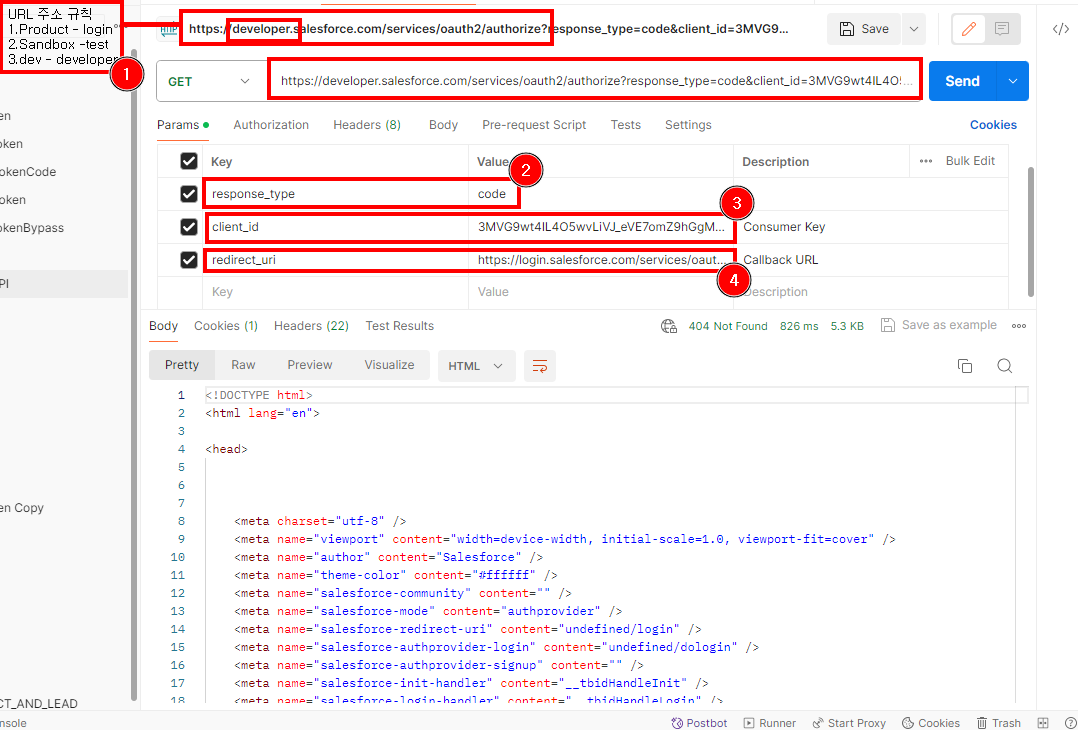Screen dimensions: 1078x730
Task: Open the GET method dropdown
Action: click(x=209, y=81)
